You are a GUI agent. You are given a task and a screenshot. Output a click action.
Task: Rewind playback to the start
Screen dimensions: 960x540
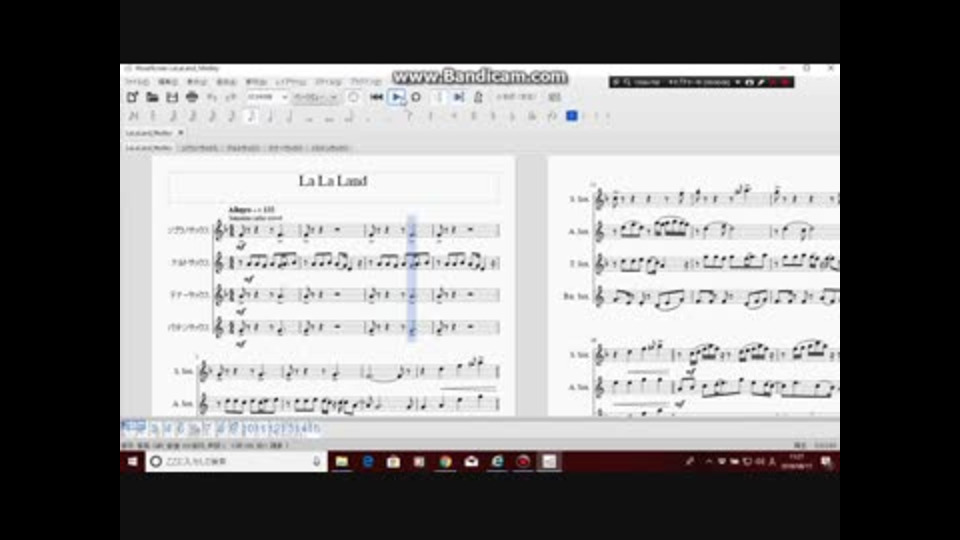(377, 97)
